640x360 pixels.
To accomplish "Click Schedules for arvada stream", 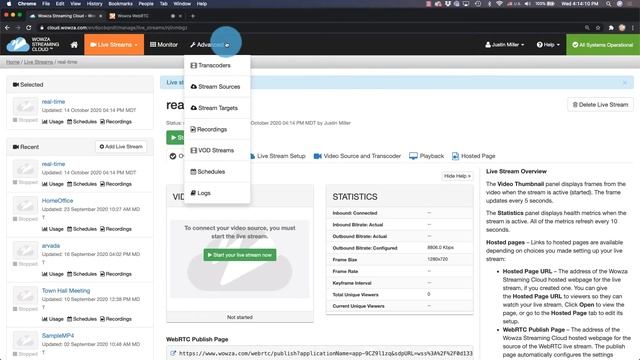I will [x=82, y=274].
